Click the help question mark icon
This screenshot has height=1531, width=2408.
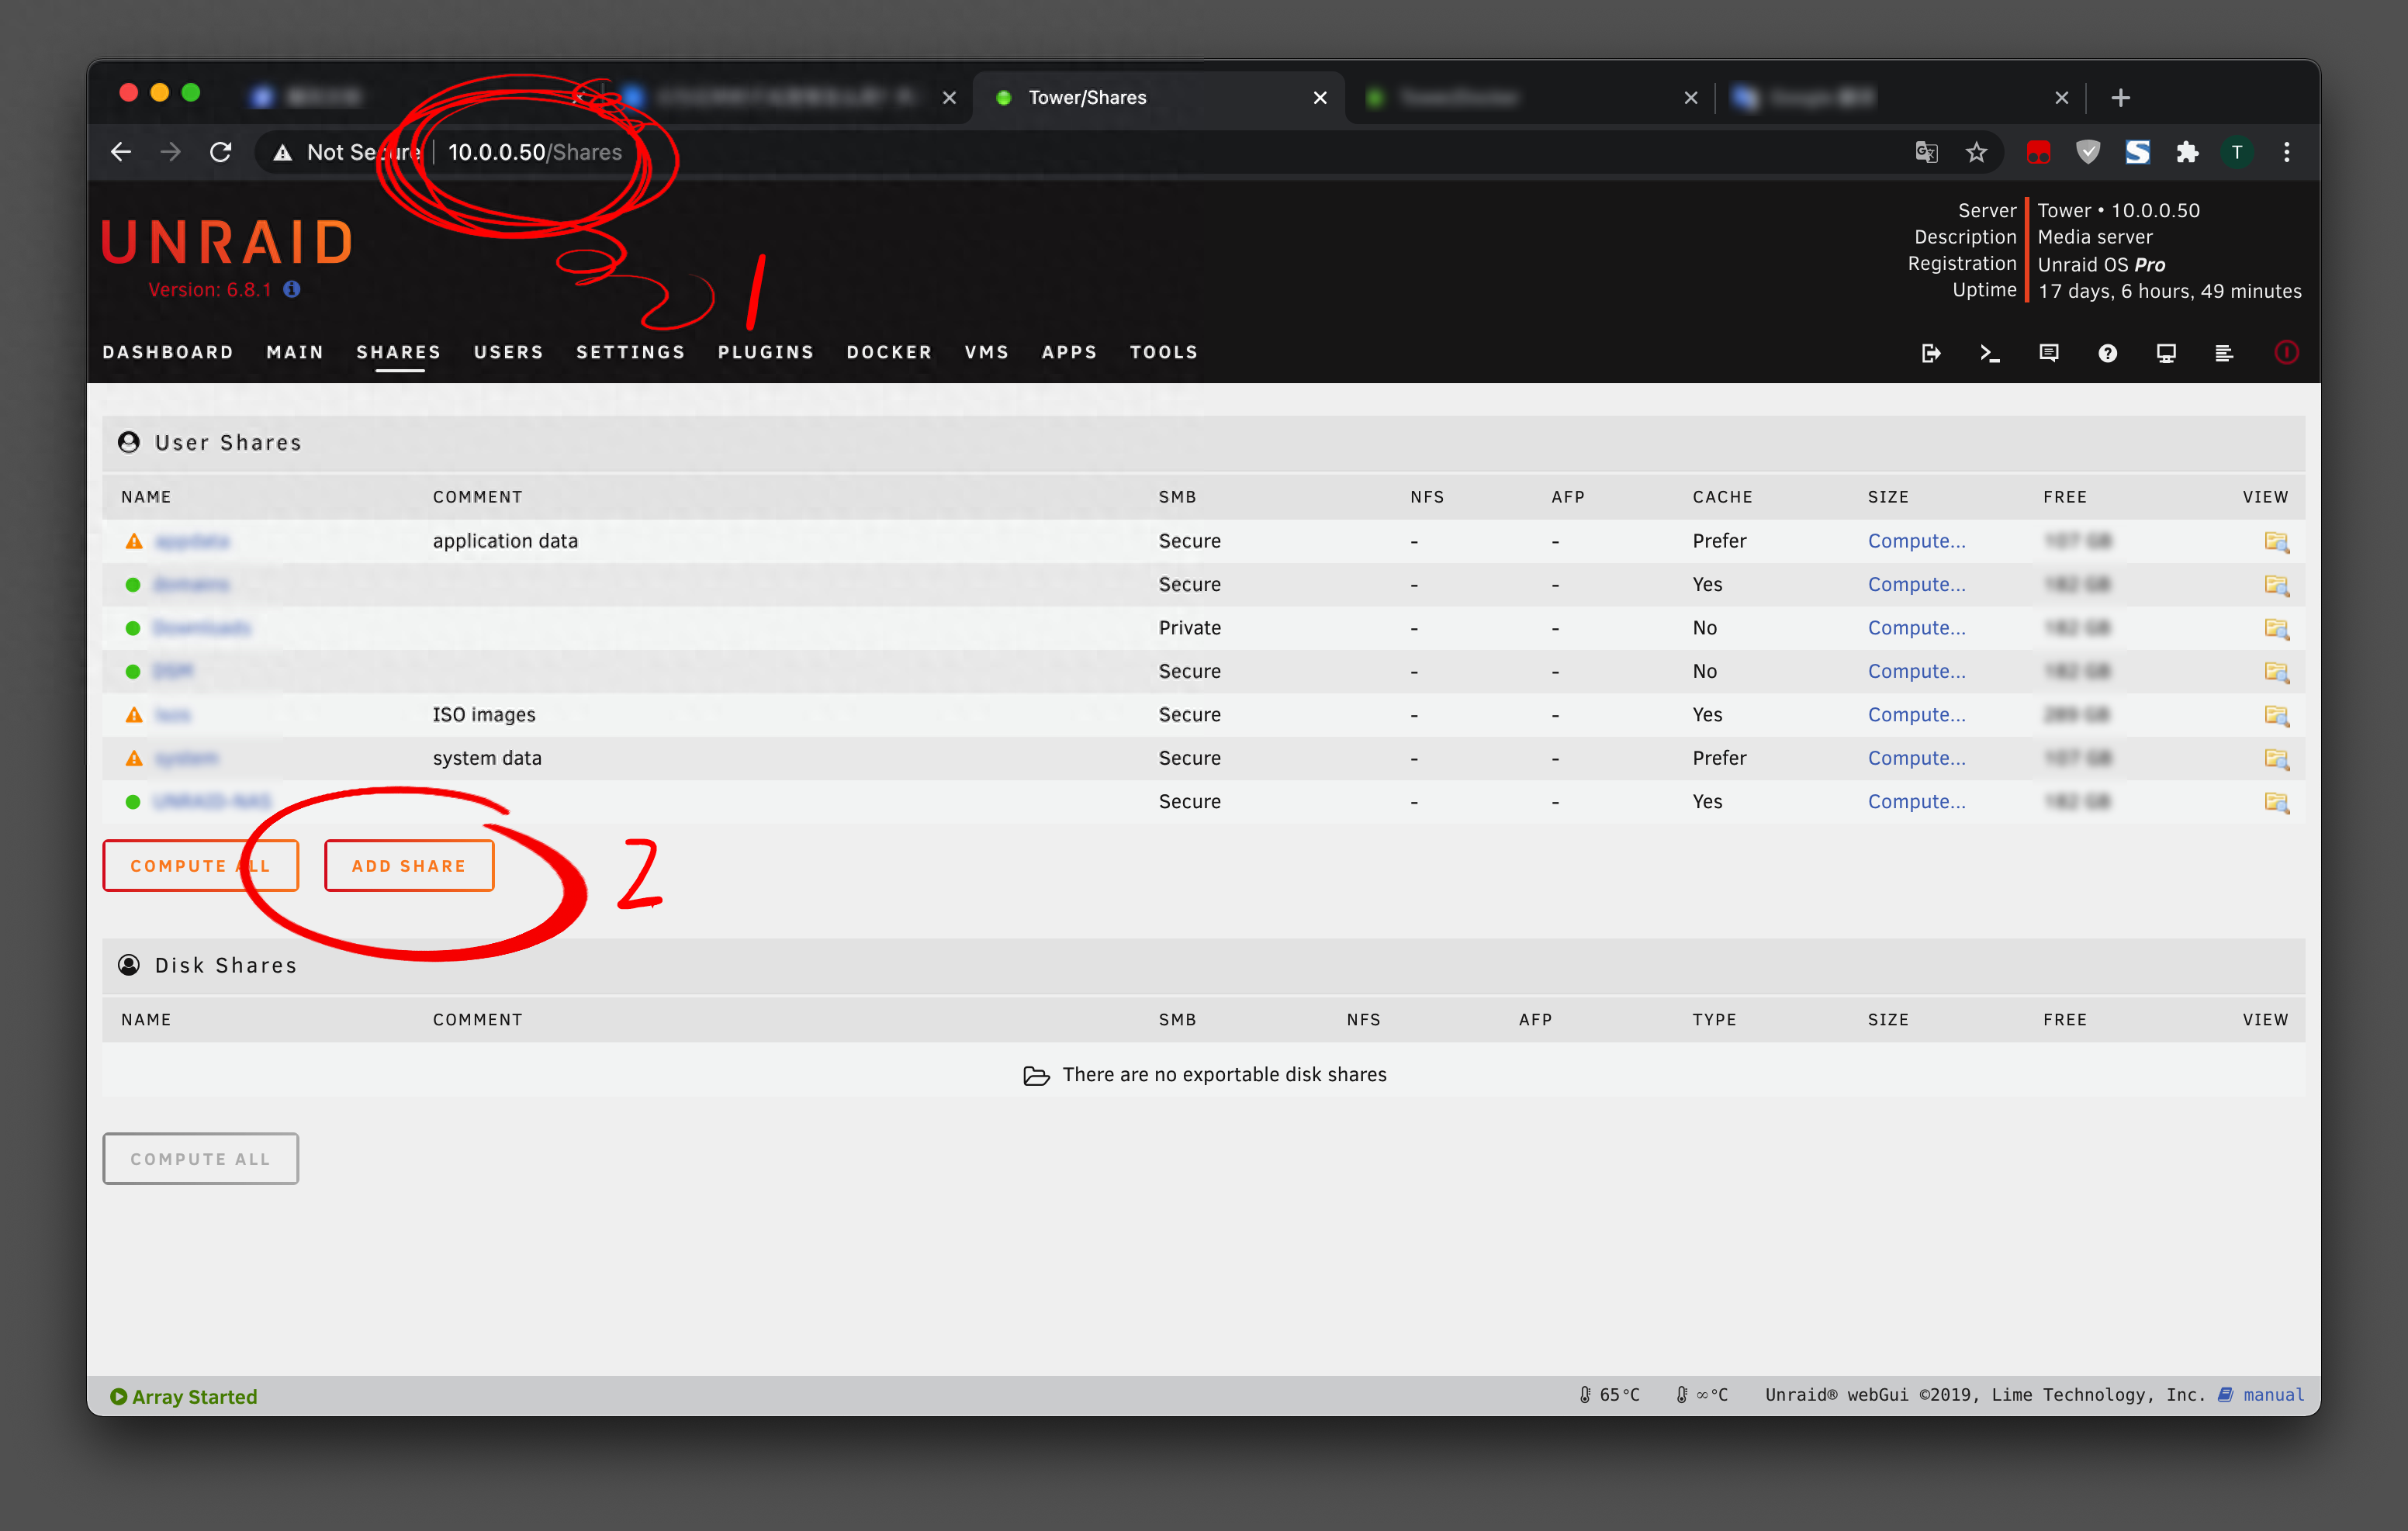[x=2106, y=352]
